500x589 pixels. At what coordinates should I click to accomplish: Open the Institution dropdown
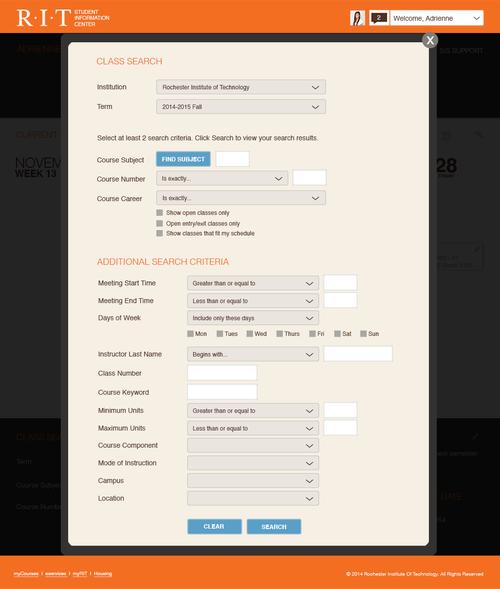click(241, 87)
